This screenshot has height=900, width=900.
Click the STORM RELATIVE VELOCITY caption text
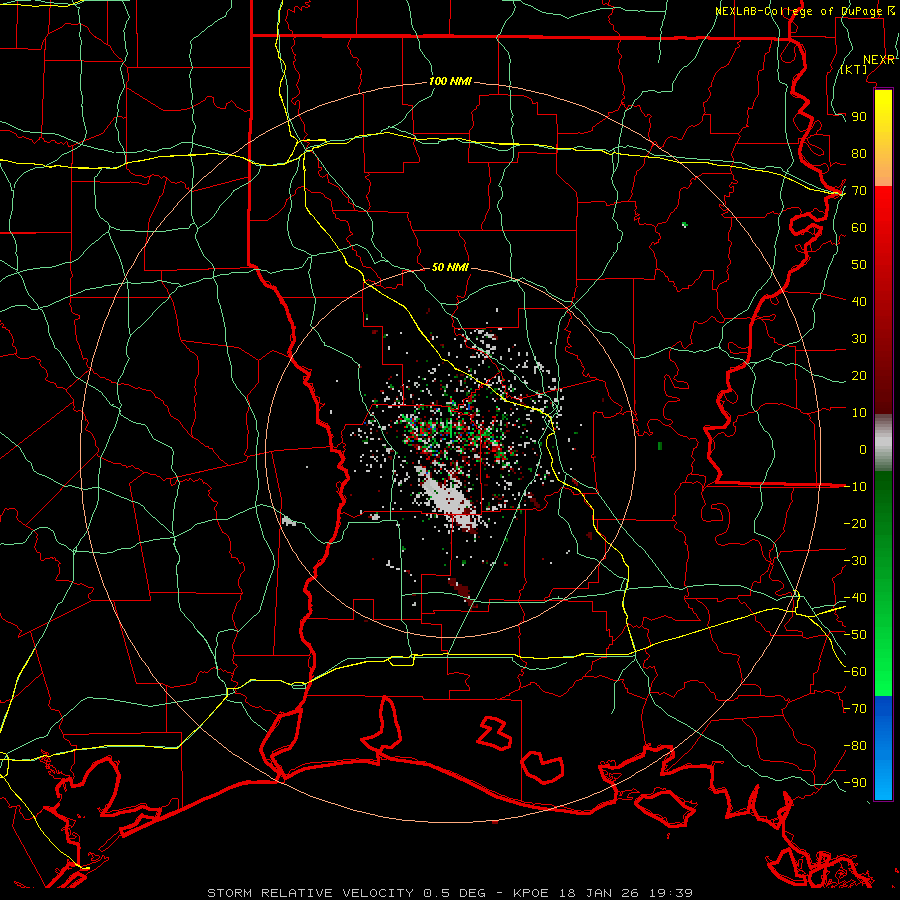pos(310,893)
